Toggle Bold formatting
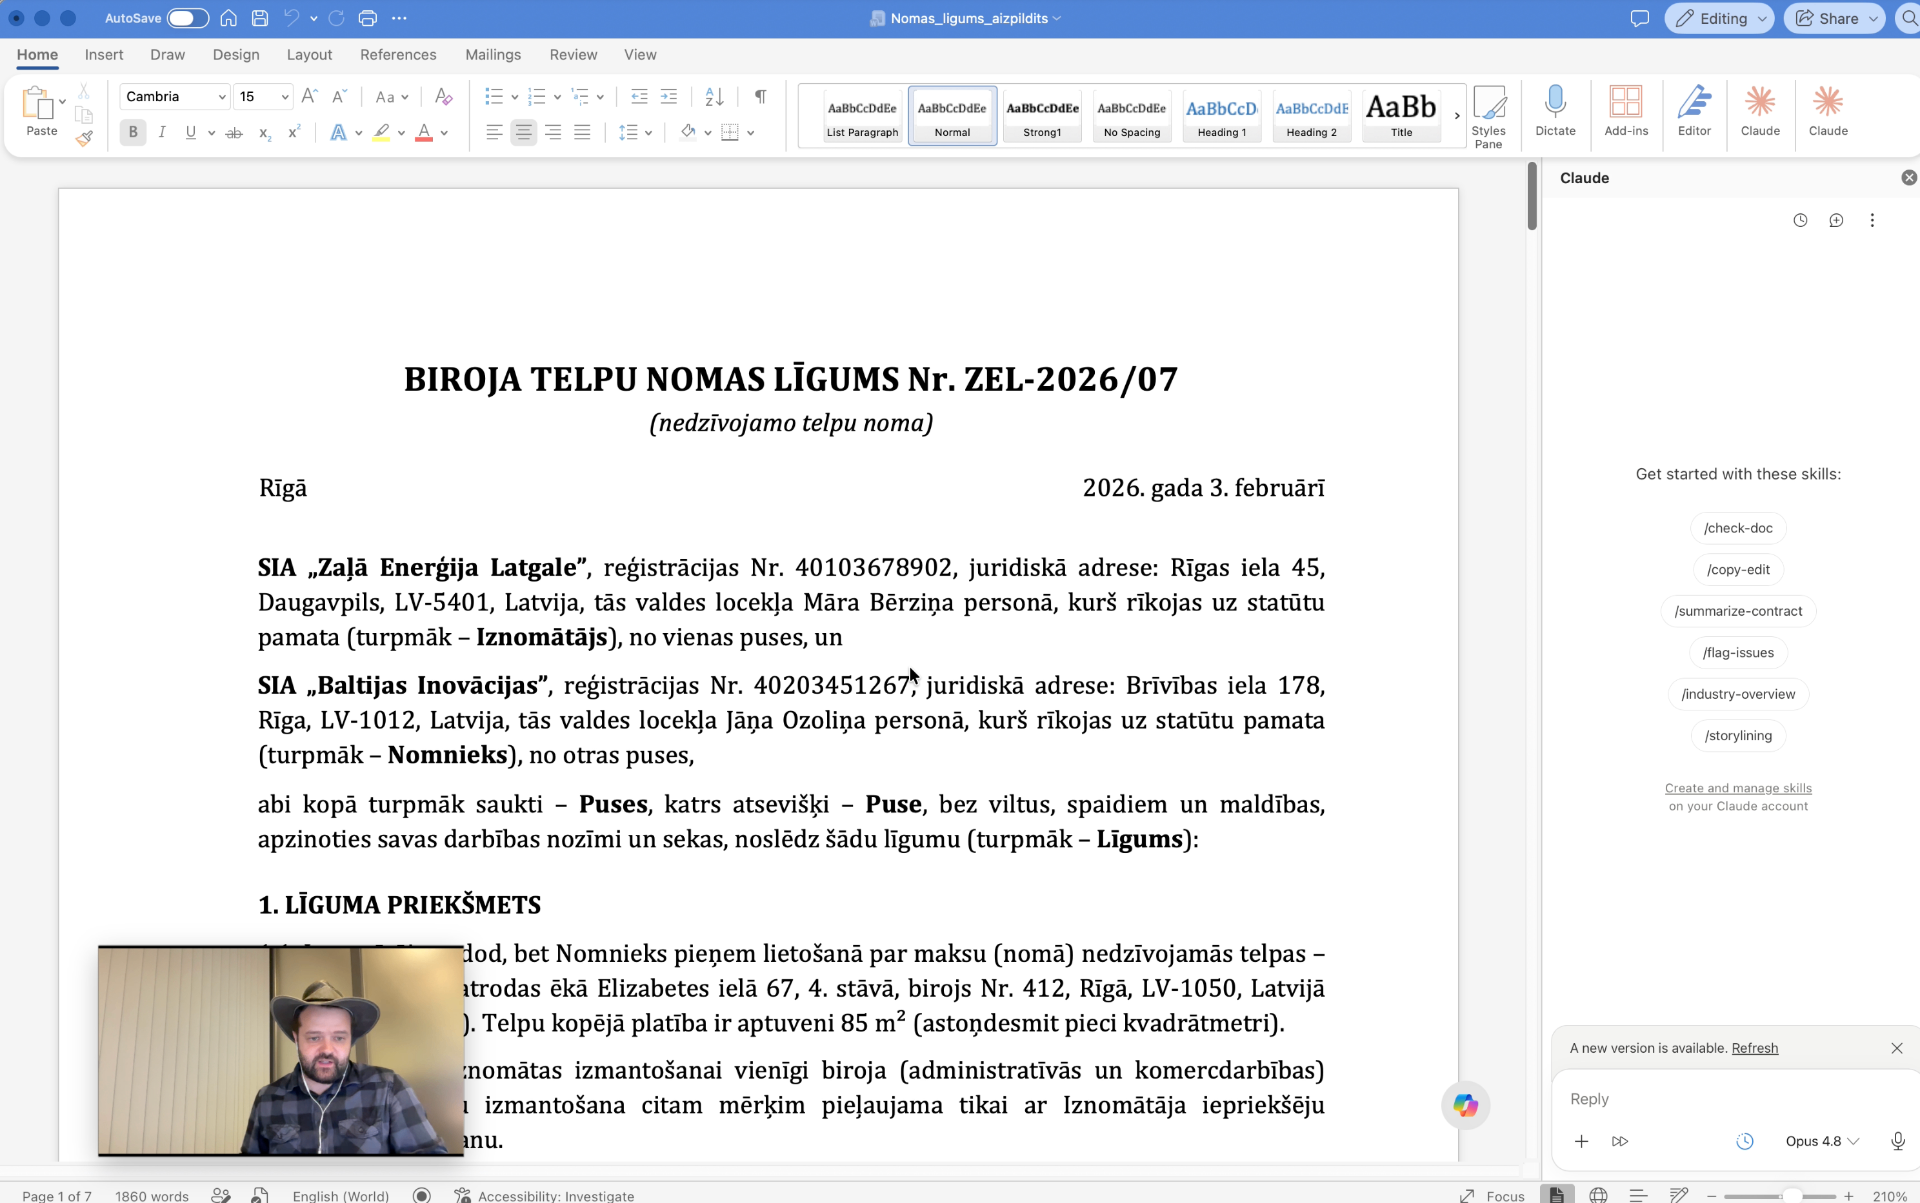 (133, 132)
